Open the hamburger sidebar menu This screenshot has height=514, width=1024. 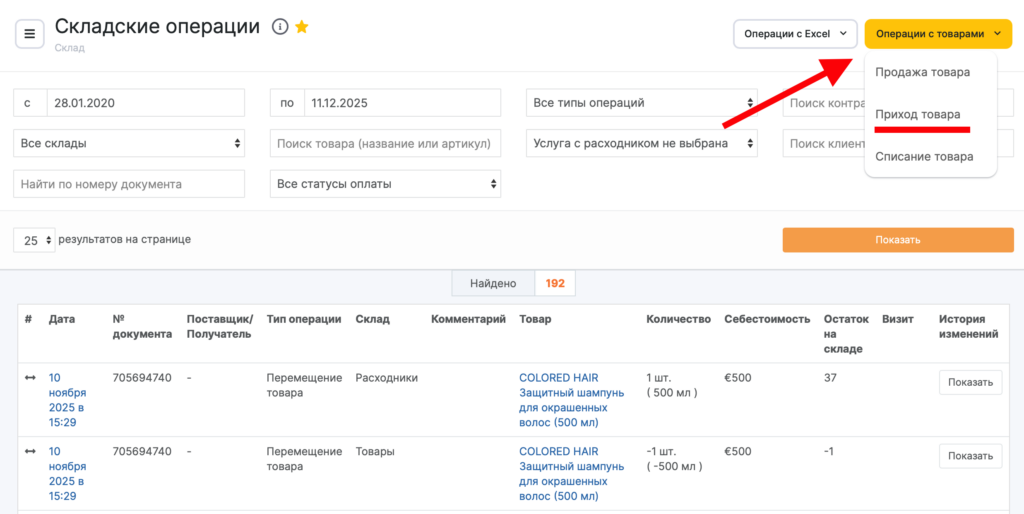coord(29,34)
